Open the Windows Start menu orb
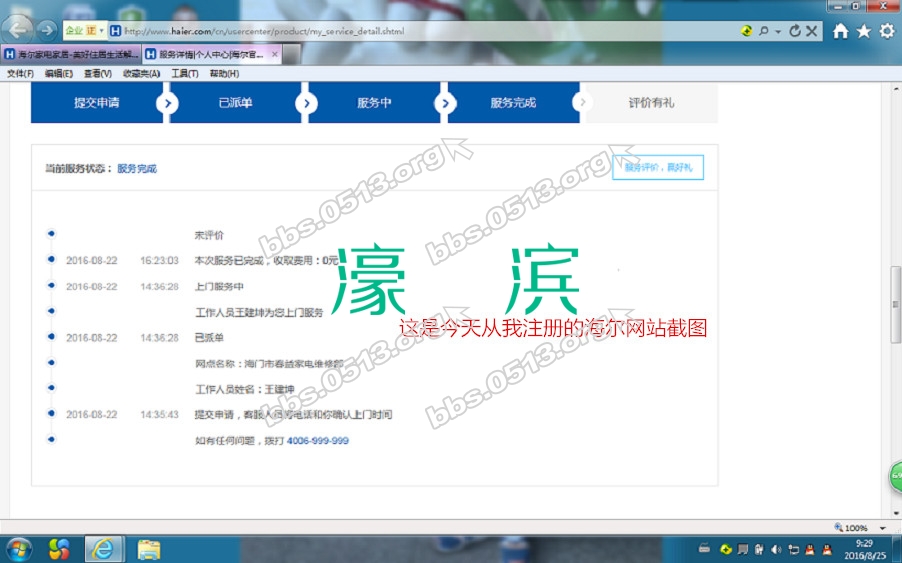The image size is (902, 563). click(x=19, y=548)
